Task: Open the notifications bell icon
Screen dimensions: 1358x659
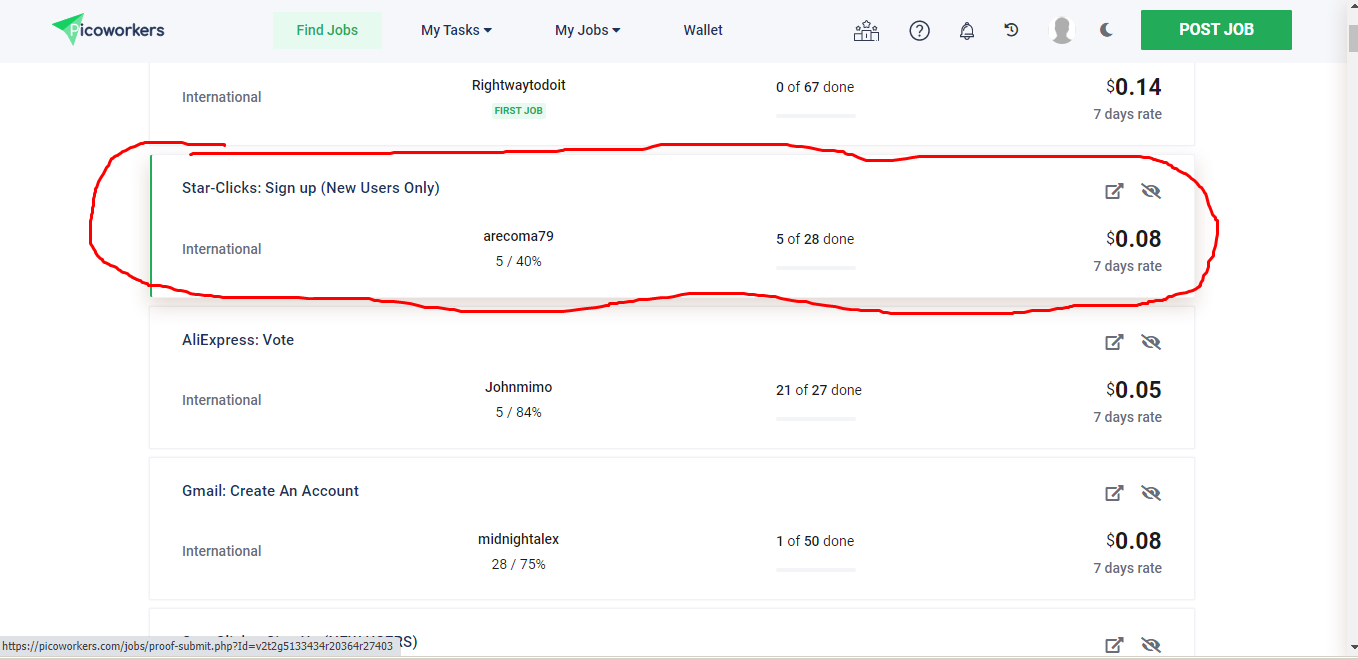Action: (967, 31)
